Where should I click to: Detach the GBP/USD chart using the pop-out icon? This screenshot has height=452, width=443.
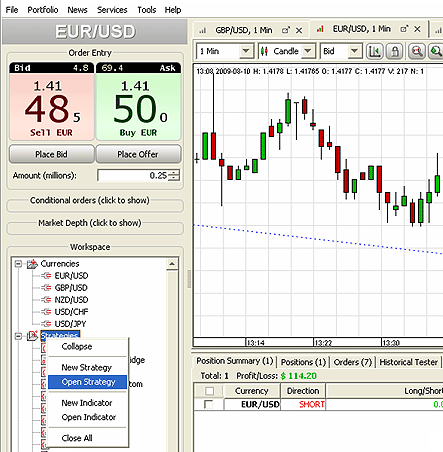[286, 30]
